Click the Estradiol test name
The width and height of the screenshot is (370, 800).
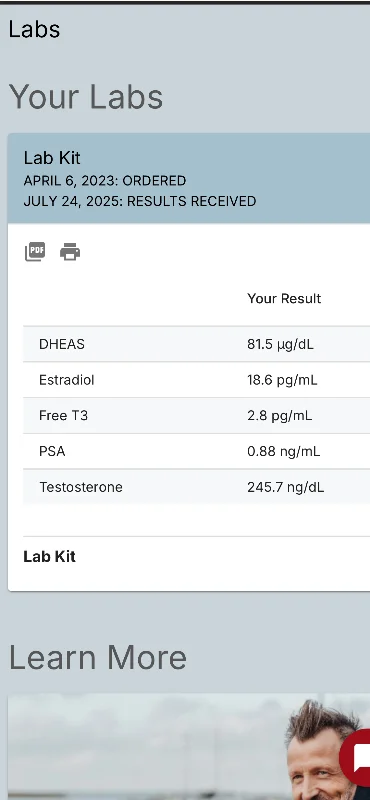click(66, 380)
